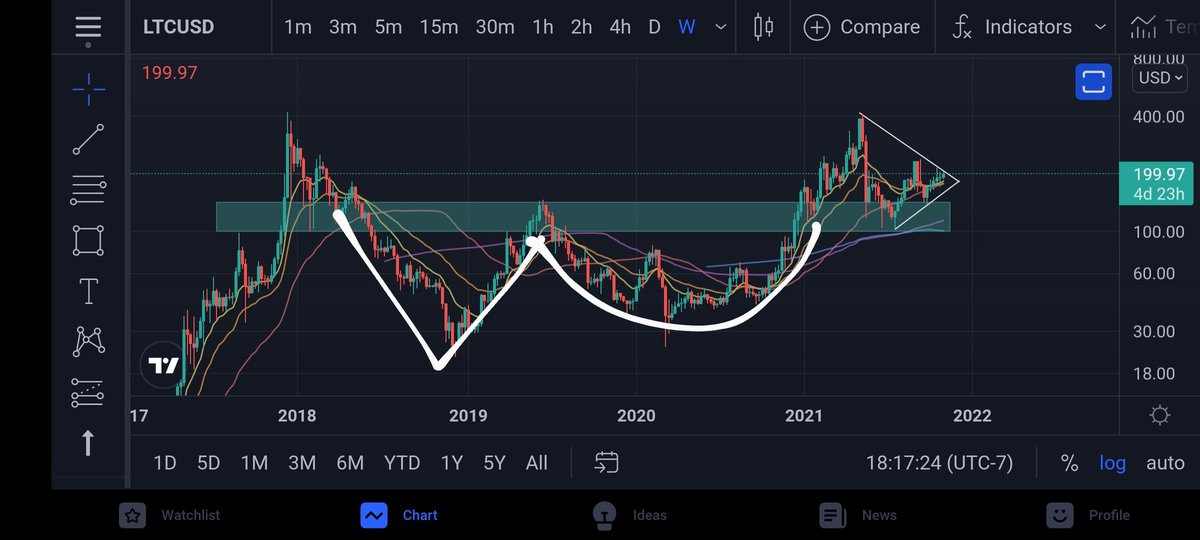This screenshot has width=1200, height=540.
Task: Set the date range to 5Y
Action: (x=495, y=462)
